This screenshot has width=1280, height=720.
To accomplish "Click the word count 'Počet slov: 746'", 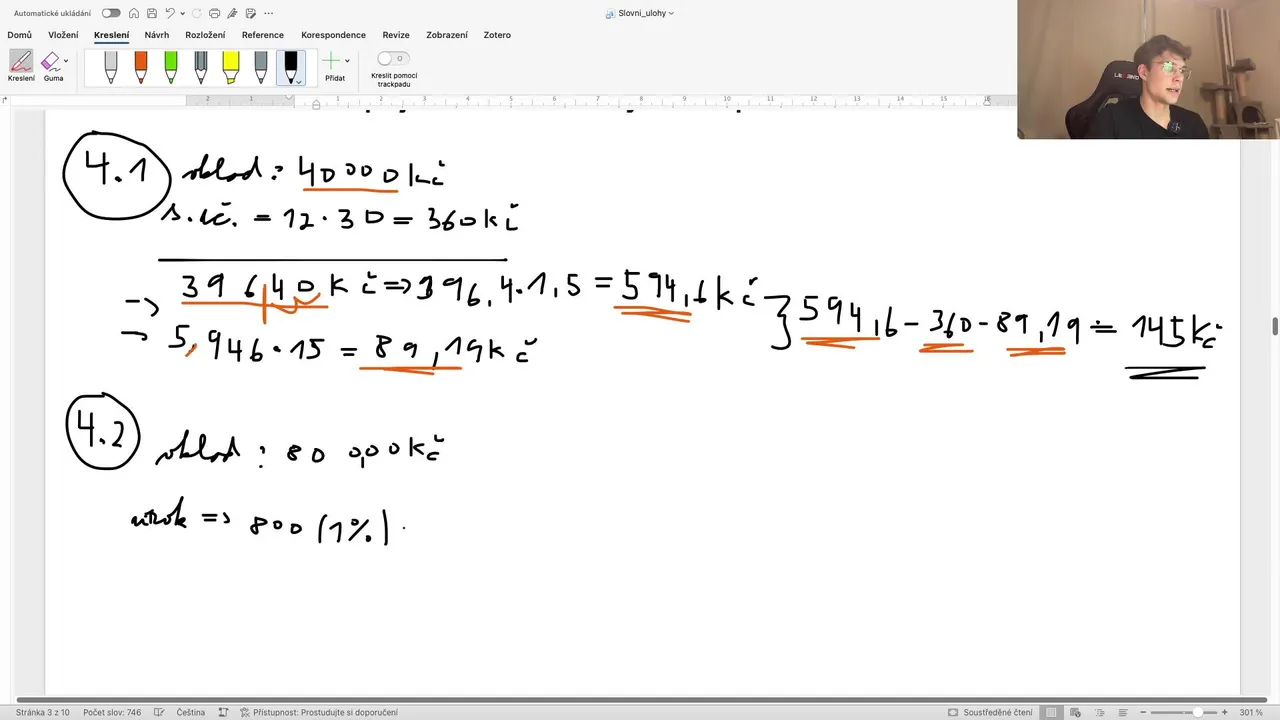I will click(112, 712).
